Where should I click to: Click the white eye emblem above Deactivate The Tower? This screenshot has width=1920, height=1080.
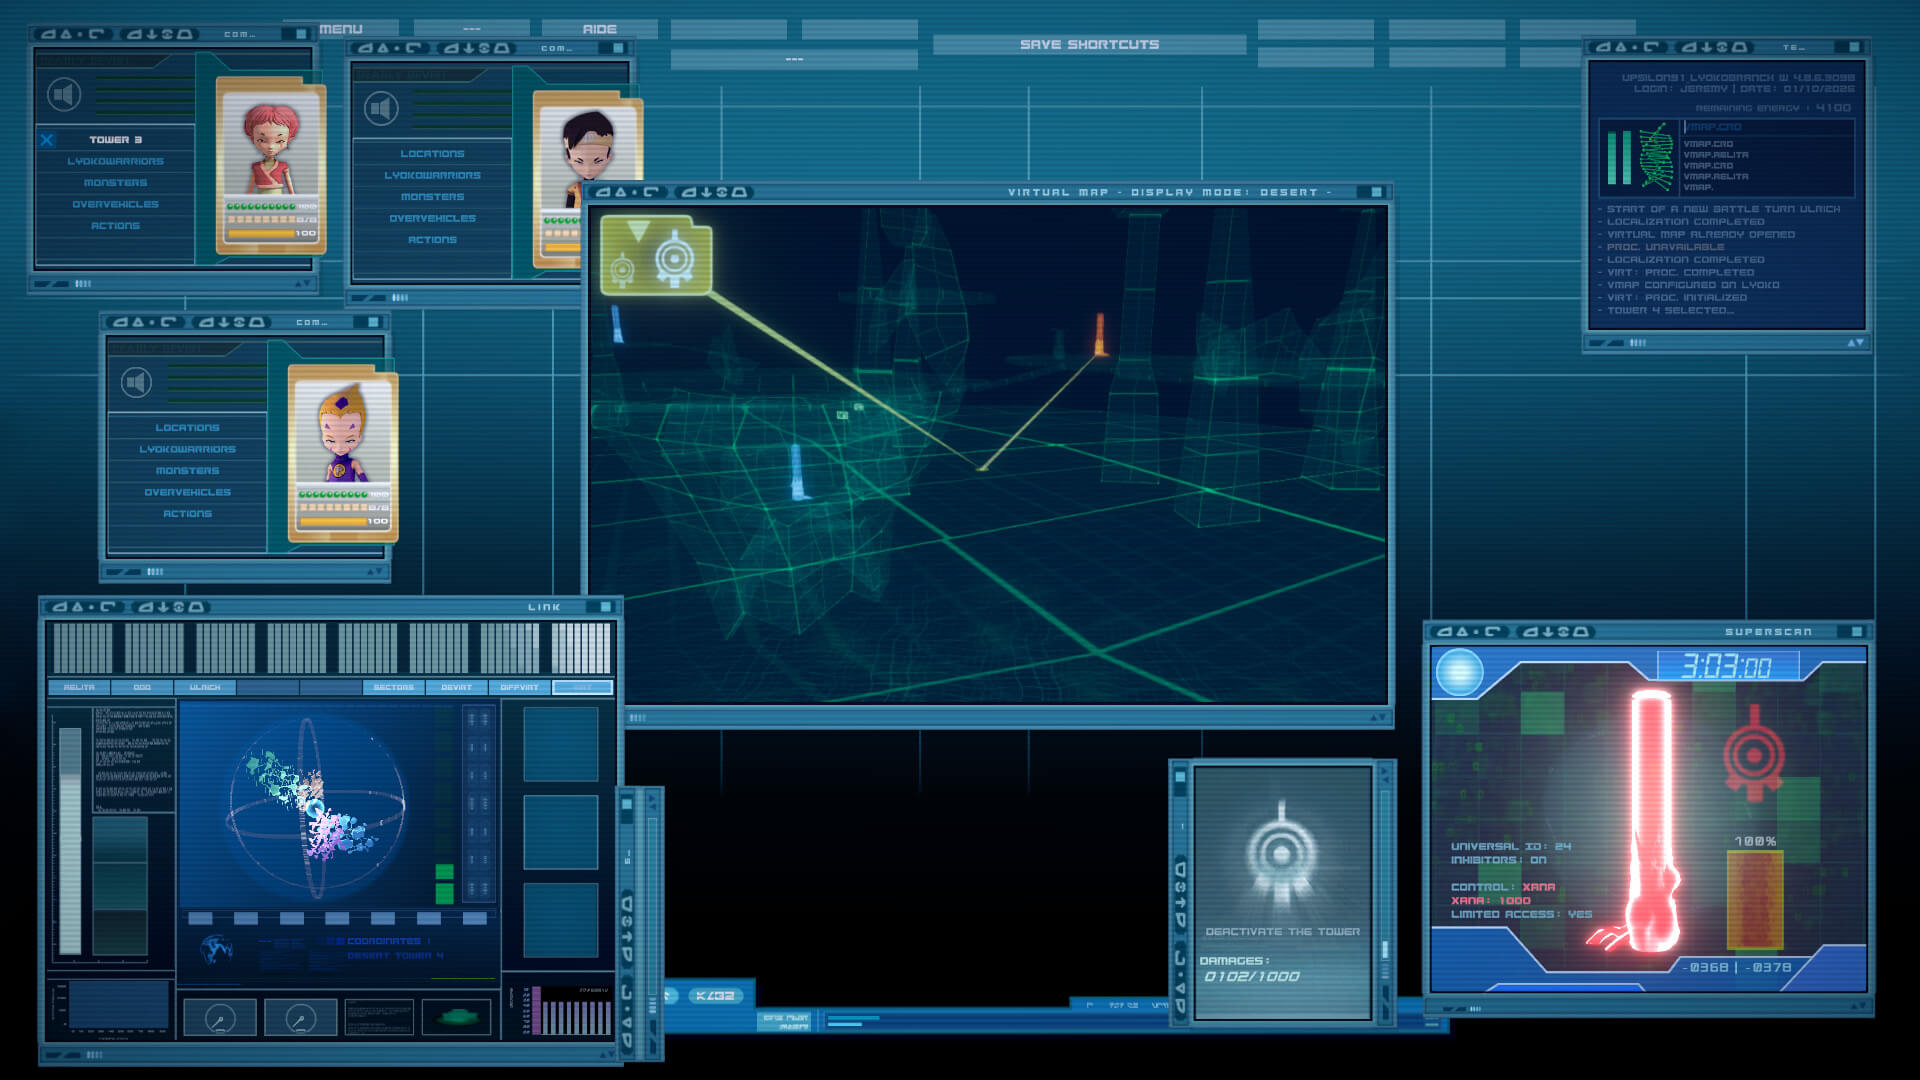click(1281, 853)
